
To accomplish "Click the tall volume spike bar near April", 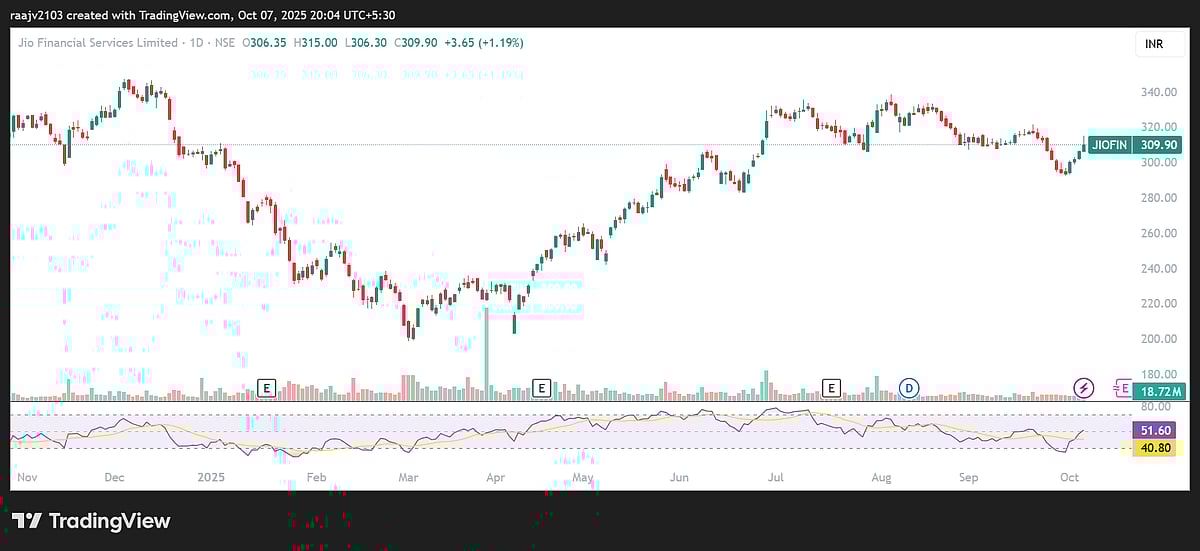I will click(x=487, y=347).
